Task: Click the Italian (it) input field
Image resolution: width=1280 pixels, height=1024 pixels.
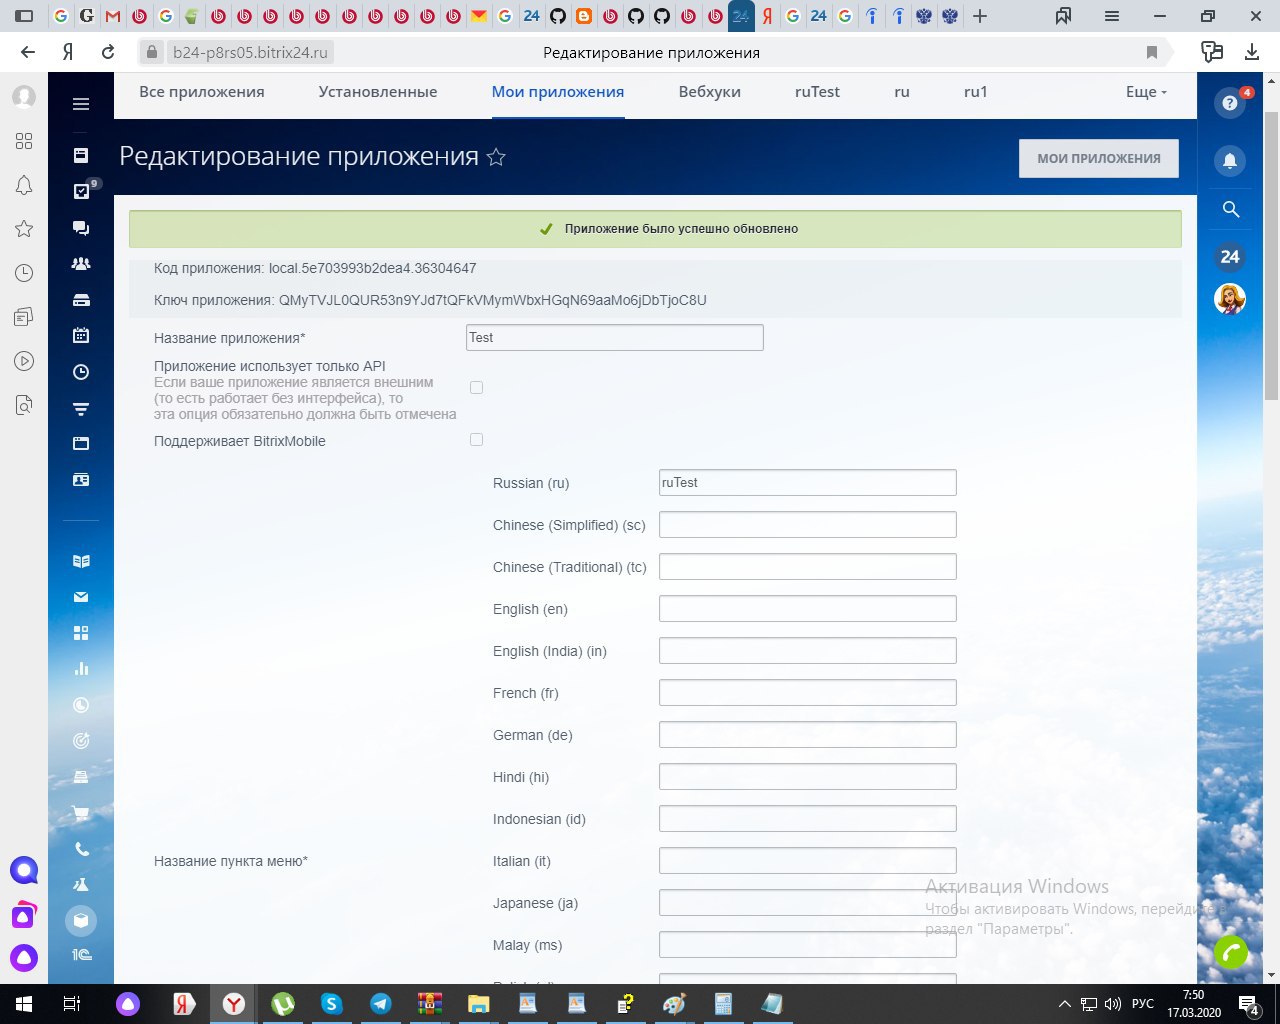Action: 808,861
